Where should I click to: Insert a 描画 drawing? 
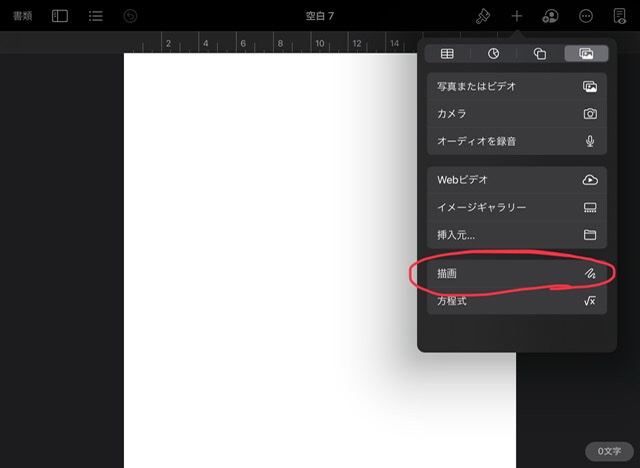point(516,273)
